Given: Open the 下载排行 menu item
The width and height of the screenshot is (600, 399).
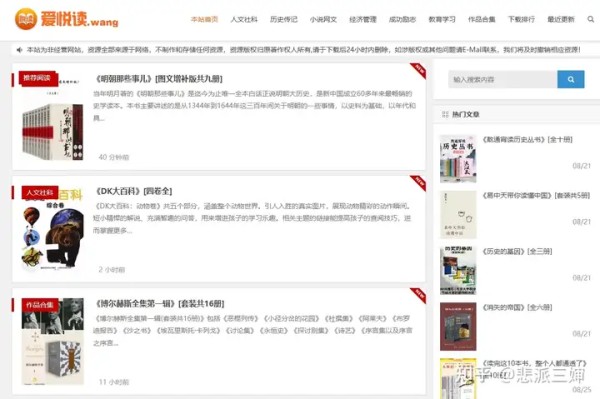Looking at the screenshot, I should [x=521, y=19].
